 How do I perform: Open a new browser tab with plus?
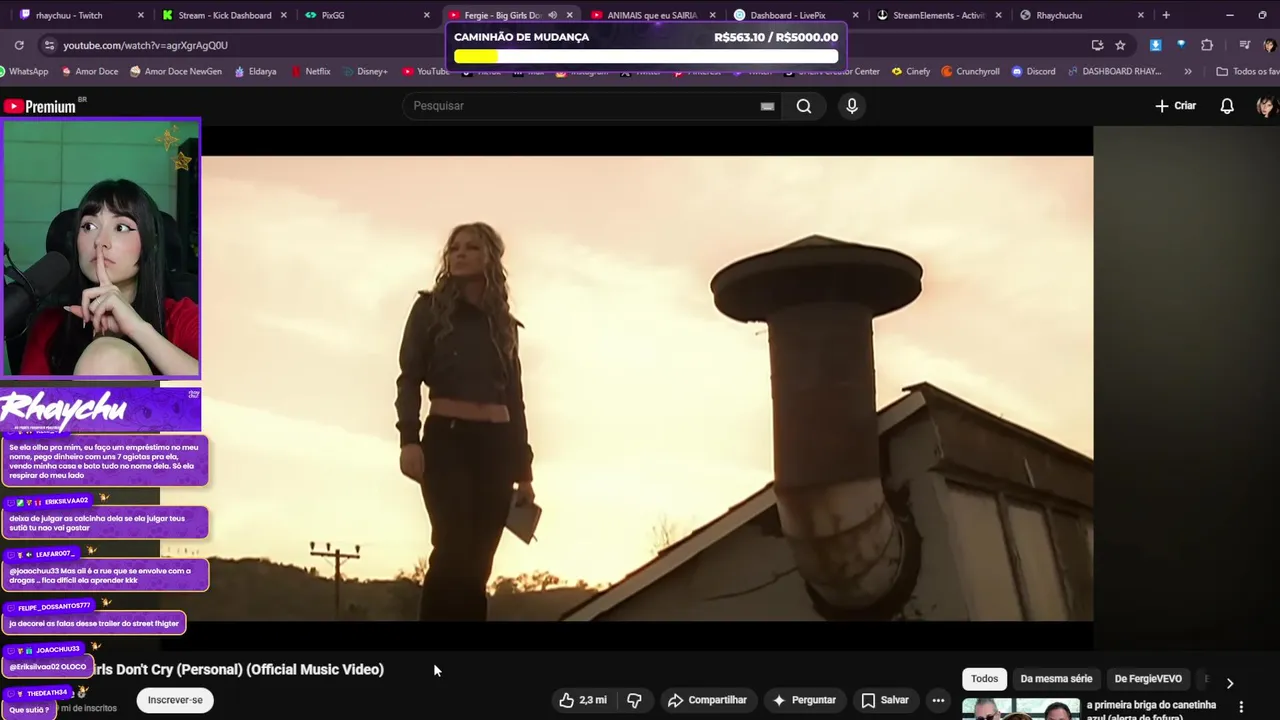point(1166,15)
